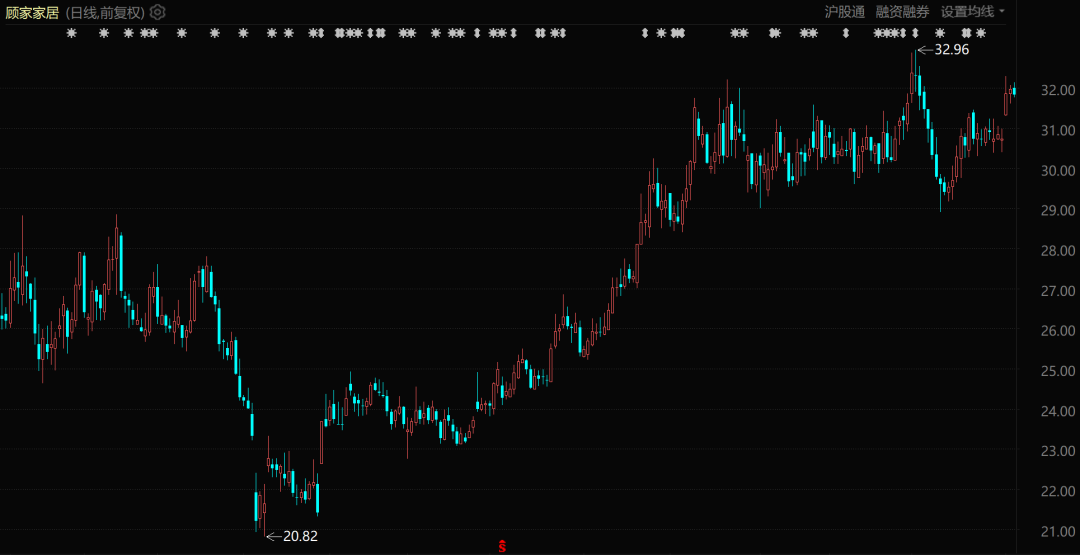Change period via the (日线,前复权) label
This screenshot has height=555, width=1080.
point(105,12)
